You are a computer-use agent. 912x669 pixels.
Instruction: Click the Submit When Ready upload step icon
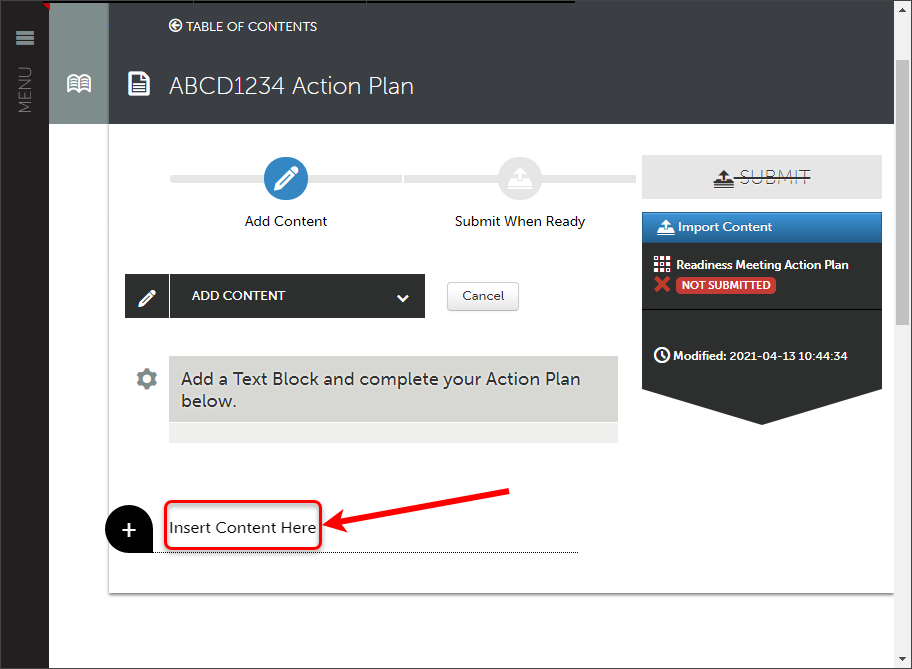coord(520,178)
